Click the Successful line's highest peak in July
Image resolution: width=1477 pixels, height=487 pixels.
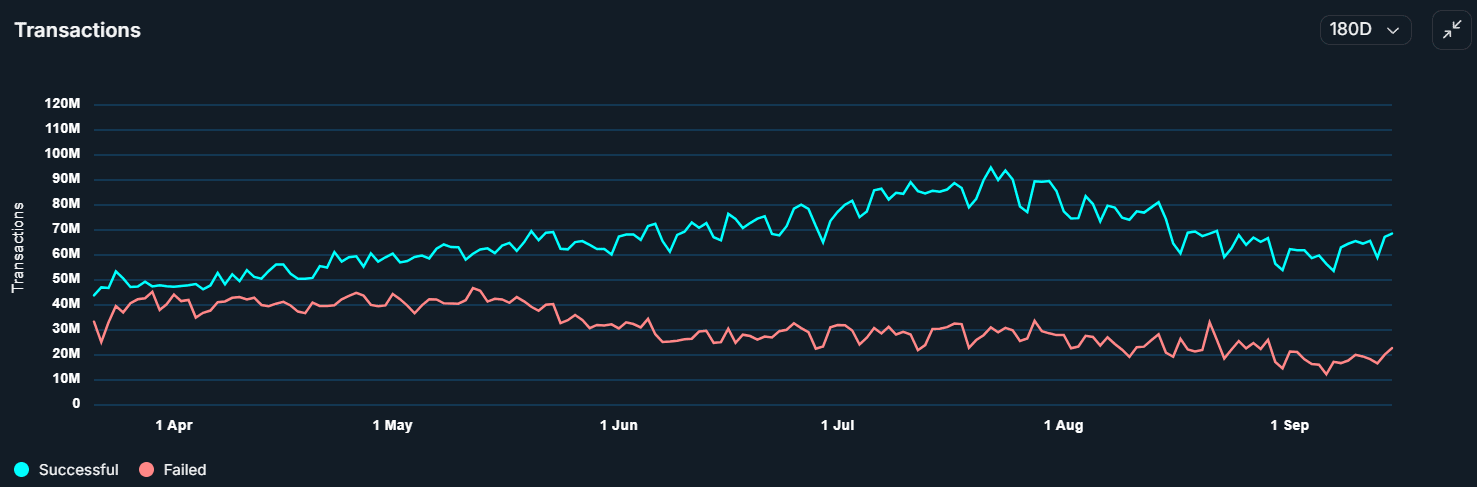click(991, 167)
